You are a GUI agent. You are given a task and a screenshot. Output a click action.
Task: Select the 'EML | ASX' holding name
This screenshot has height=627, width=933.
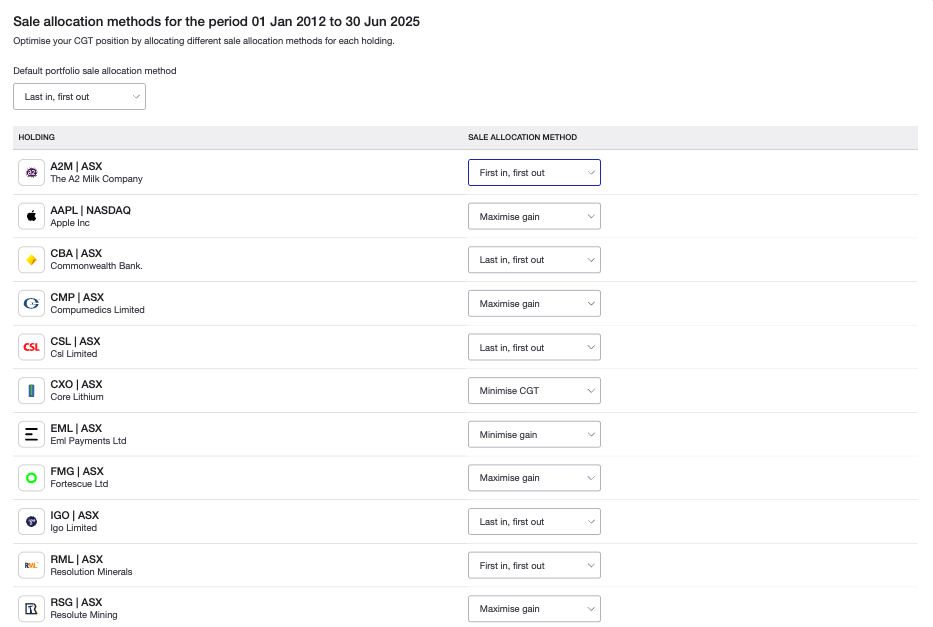(76, 428)
